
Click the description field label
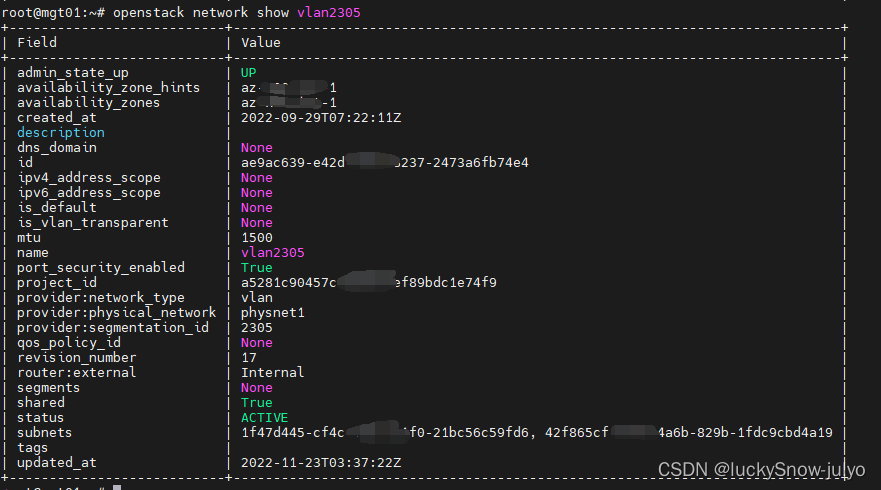tap(61, 133)
